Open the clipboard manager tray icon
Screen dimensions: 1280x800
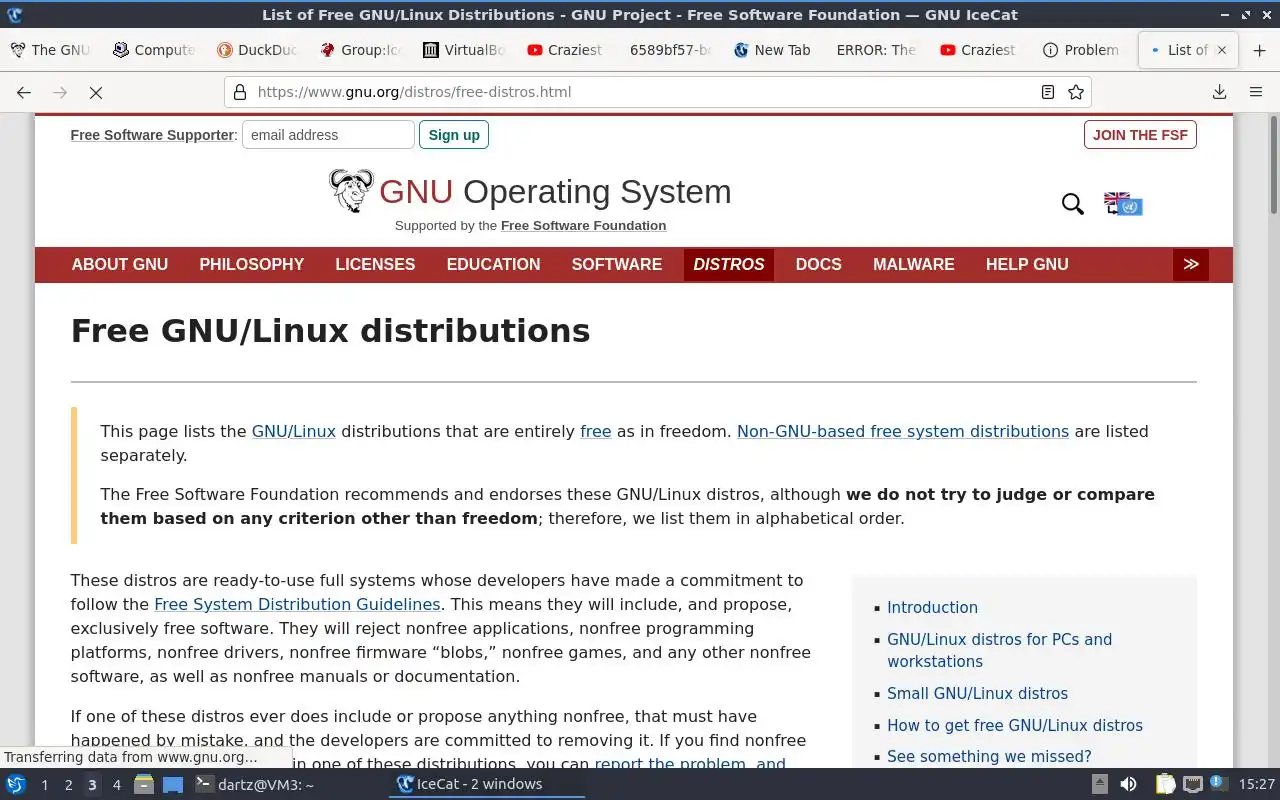pyautogui.click(x=1166, y=785)
